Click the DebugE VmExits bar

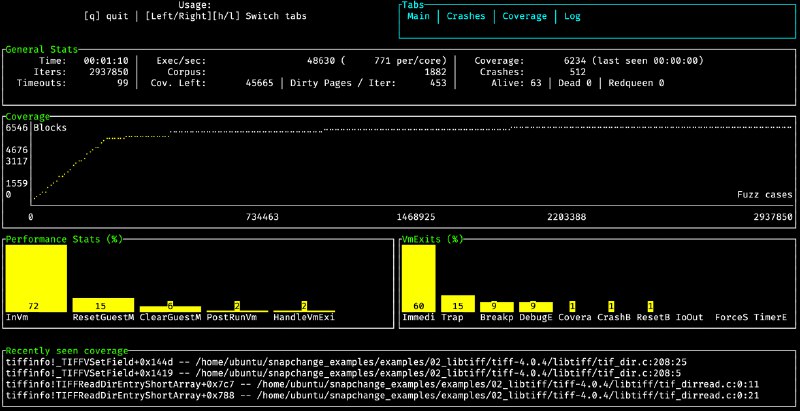(x=536, y=306)
